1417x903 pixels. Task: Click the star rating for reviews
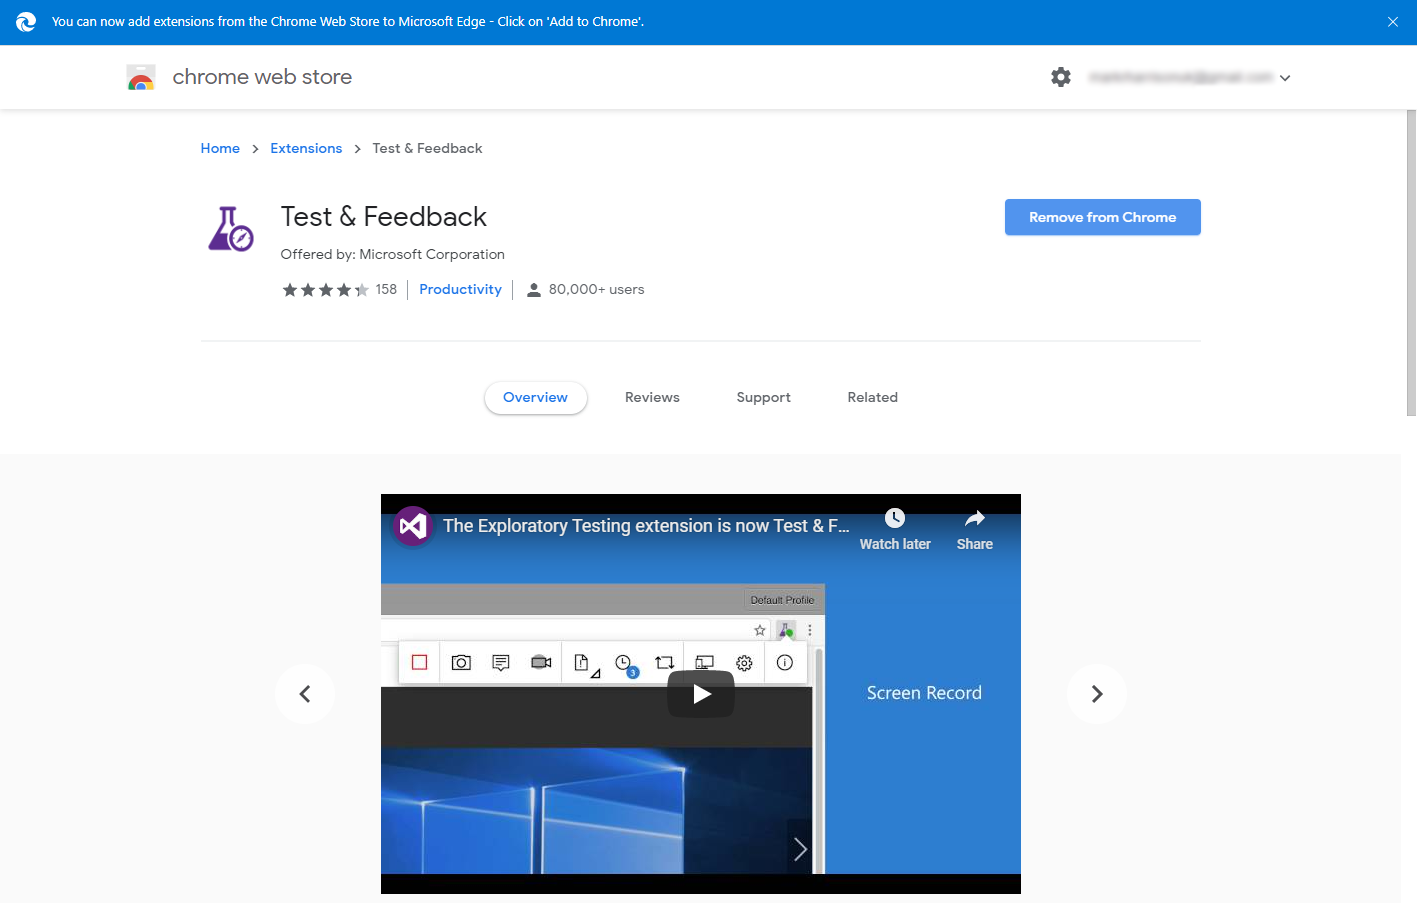[x=325, y=290]
